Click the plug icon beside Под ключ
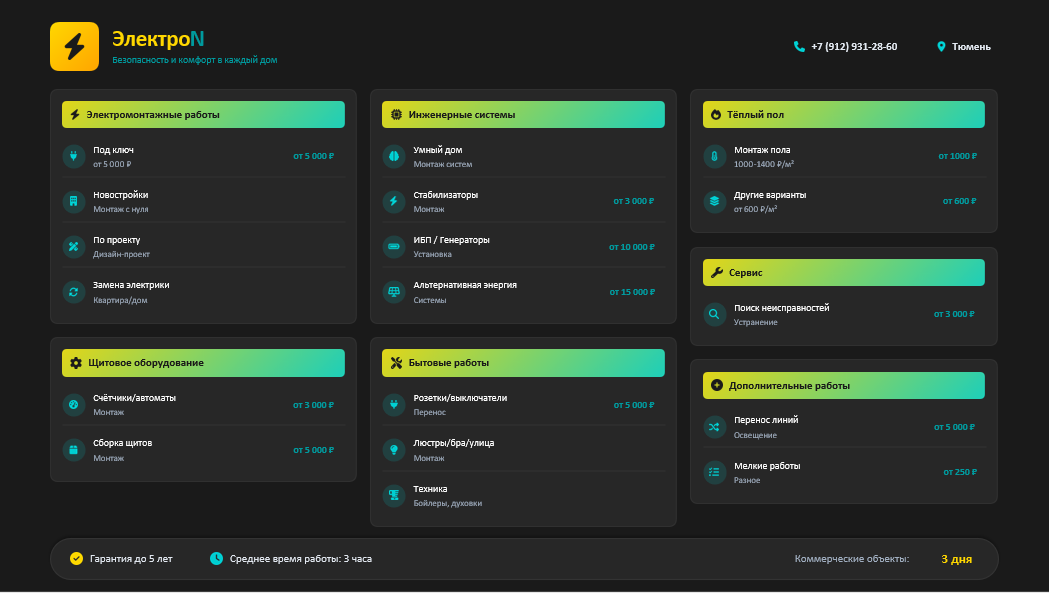The image size is (1049, 593). tap(73, 156)
